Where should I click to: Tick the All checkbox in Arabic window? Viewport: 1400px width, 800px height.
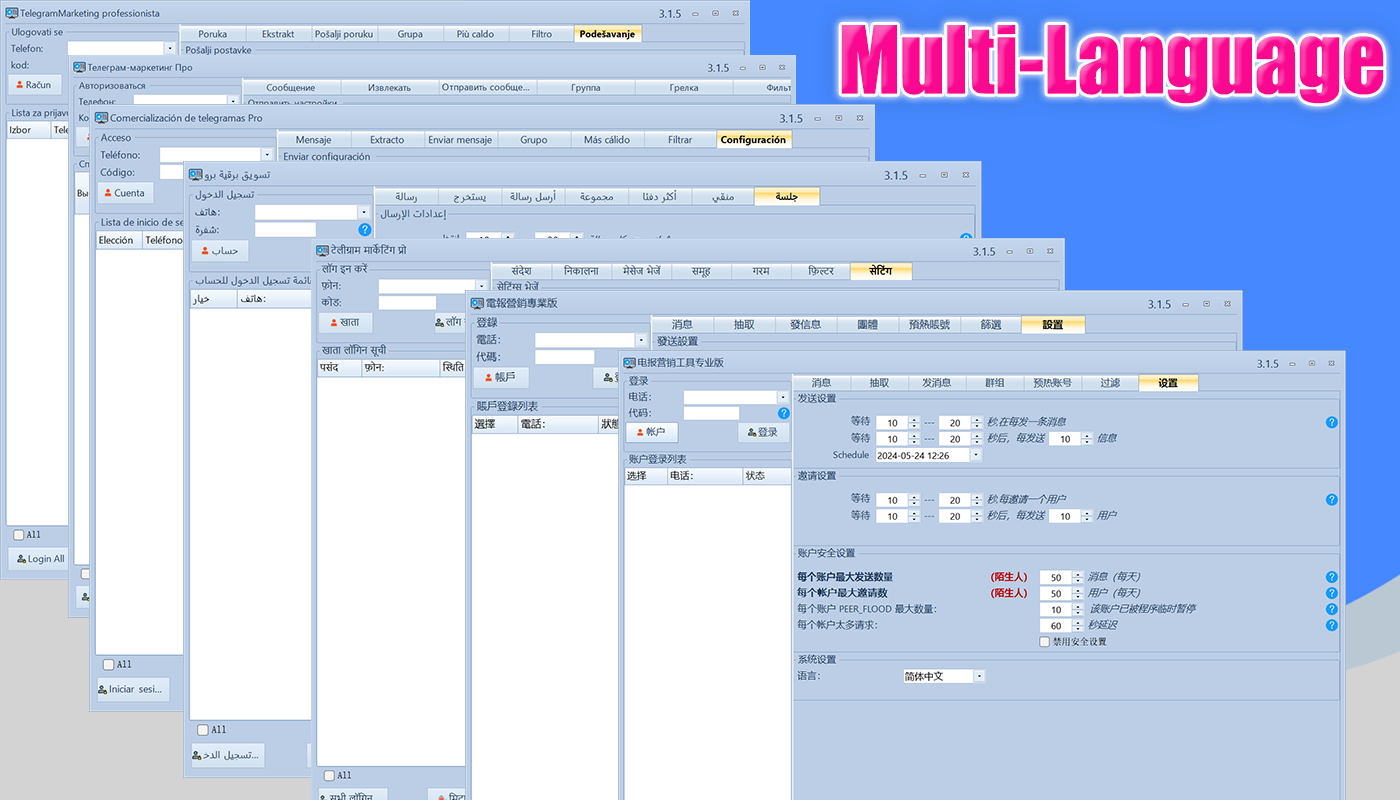(x=203, y=730)
